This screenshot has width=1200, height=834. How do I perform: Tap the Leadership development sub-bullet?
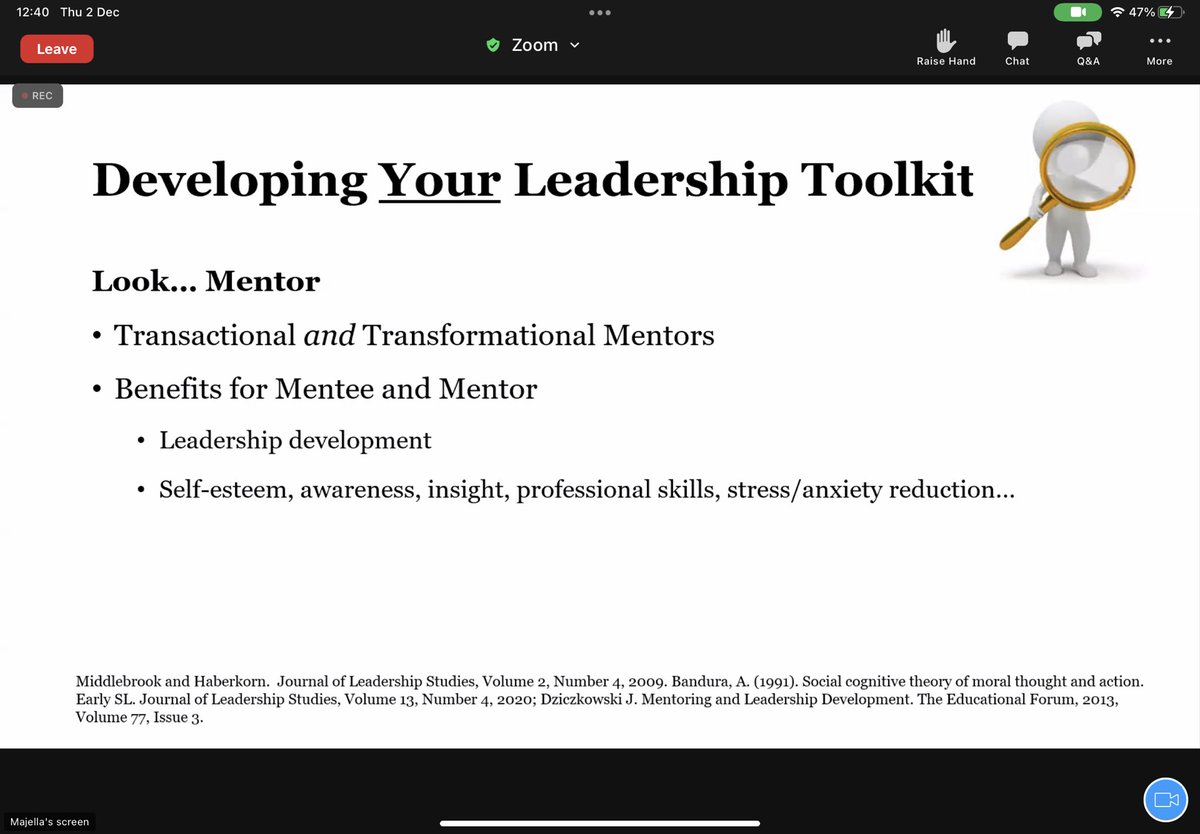295,440
